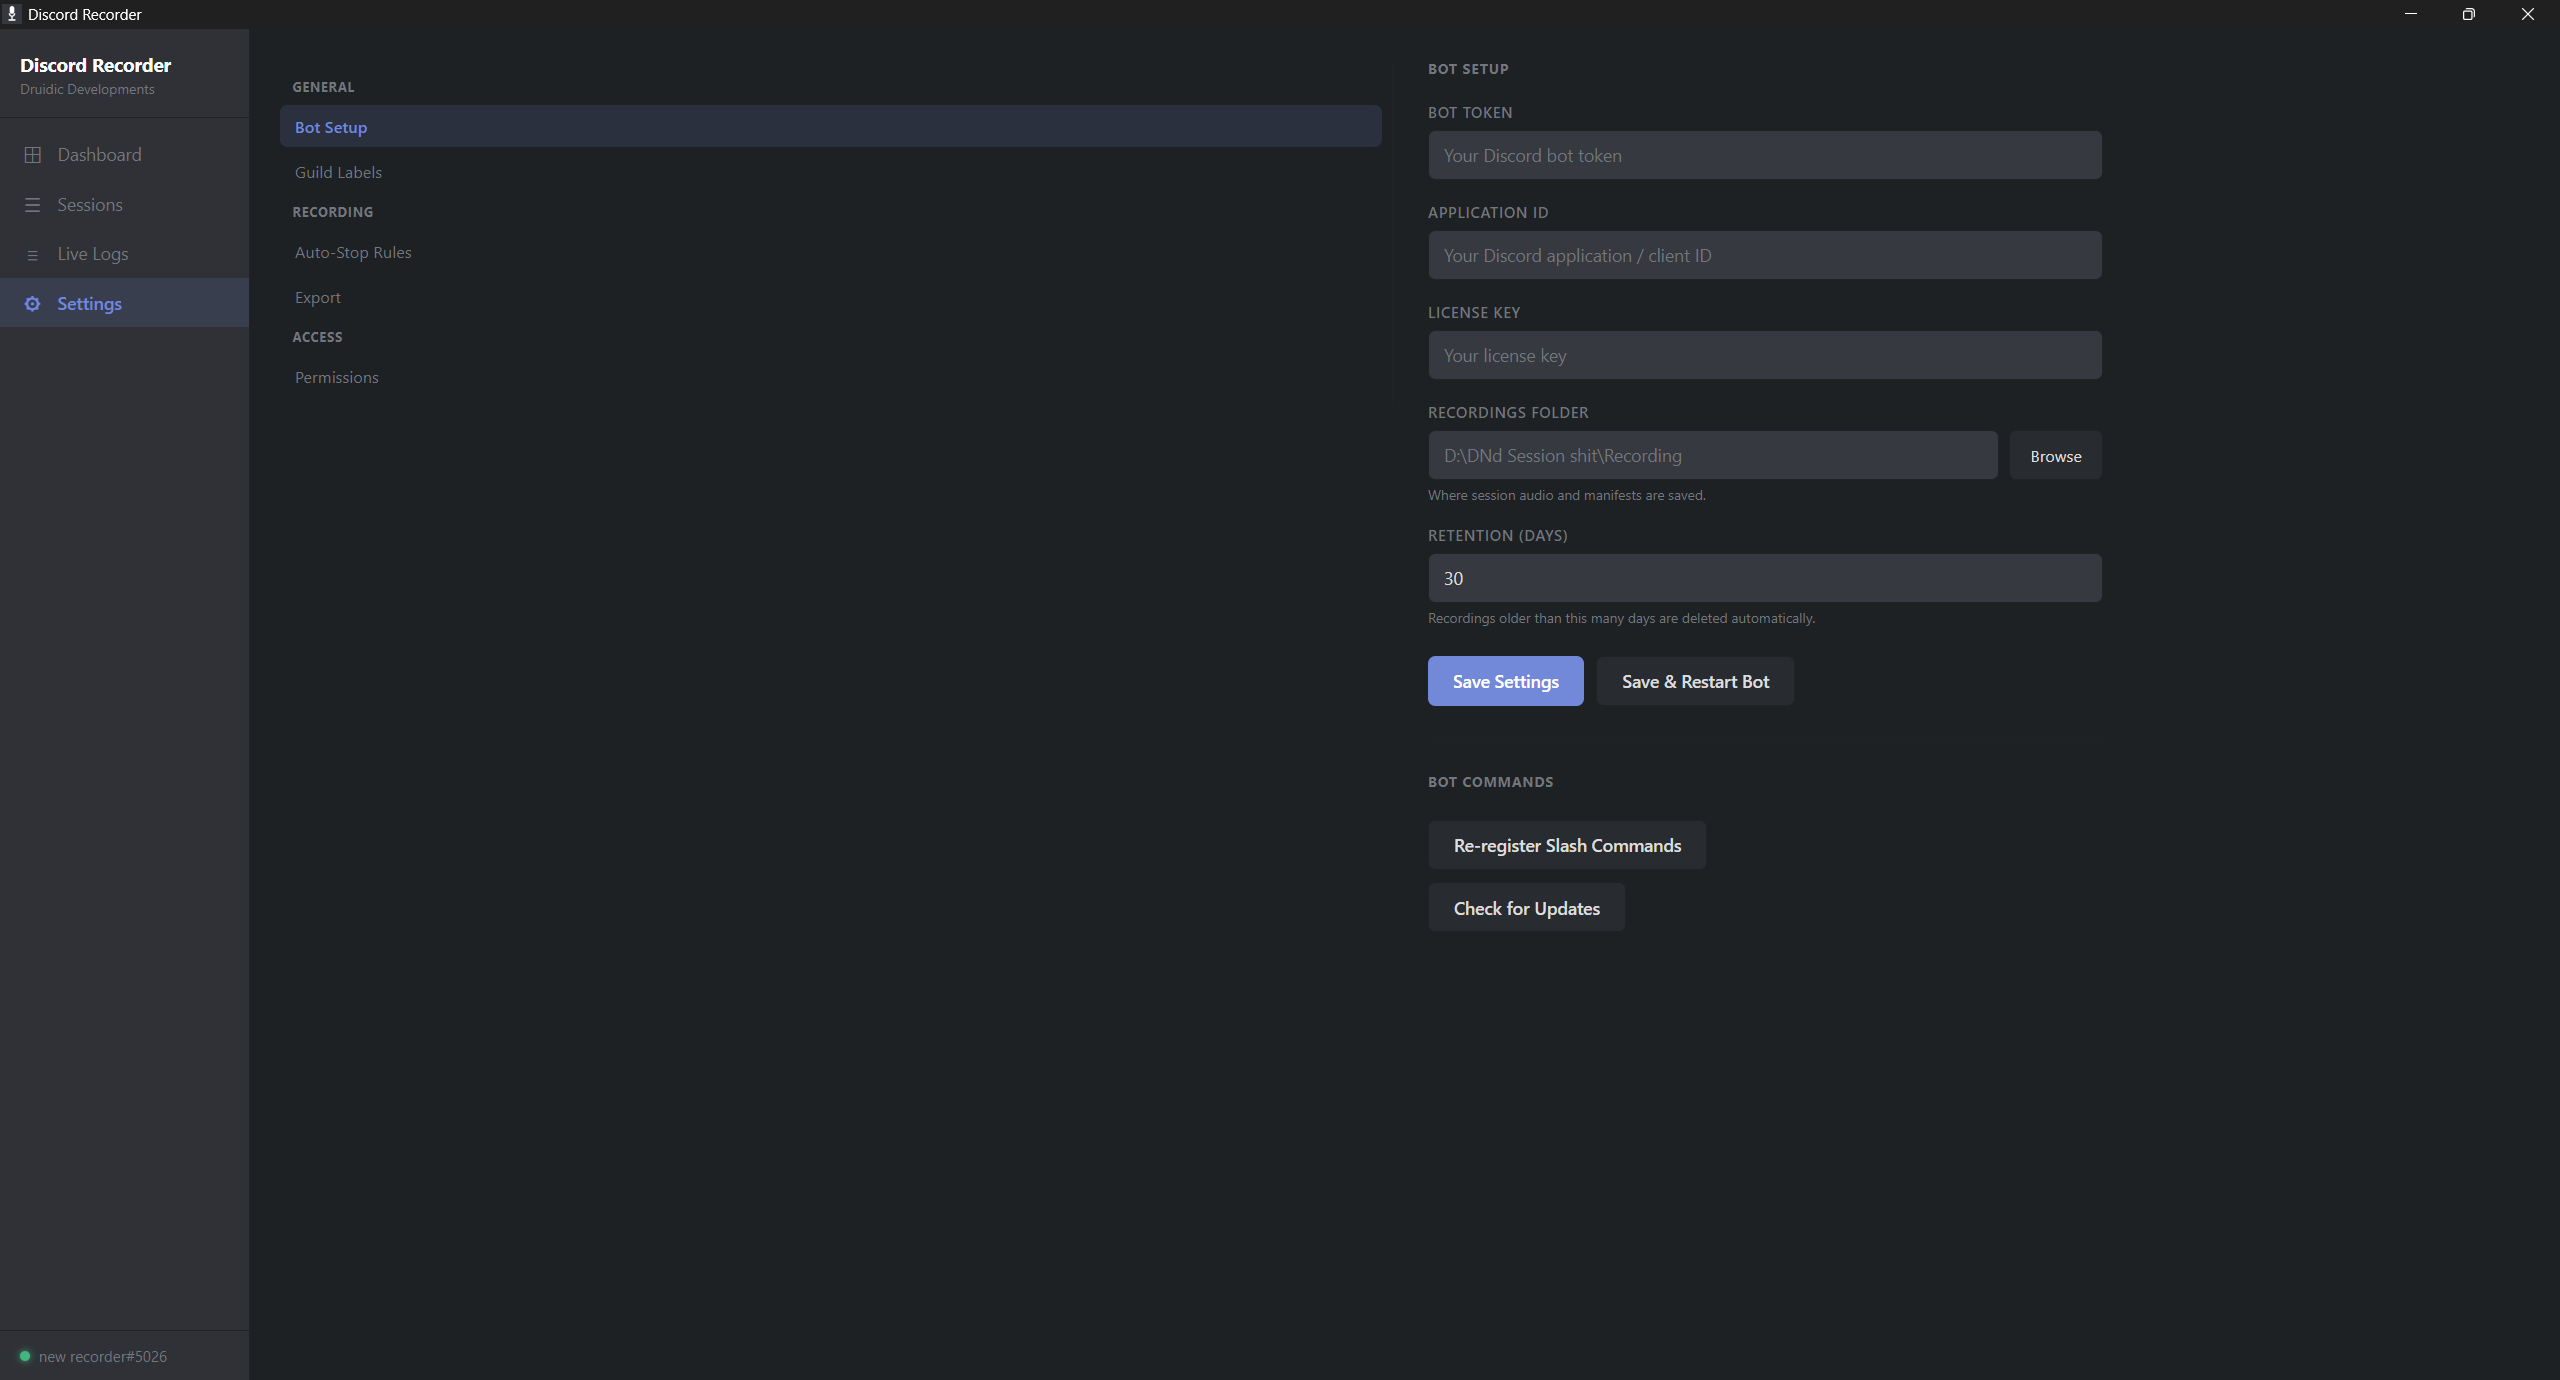Click the Save Settings button
The height and width of the screenshot is (1380, 2560).
[1505, 681]
